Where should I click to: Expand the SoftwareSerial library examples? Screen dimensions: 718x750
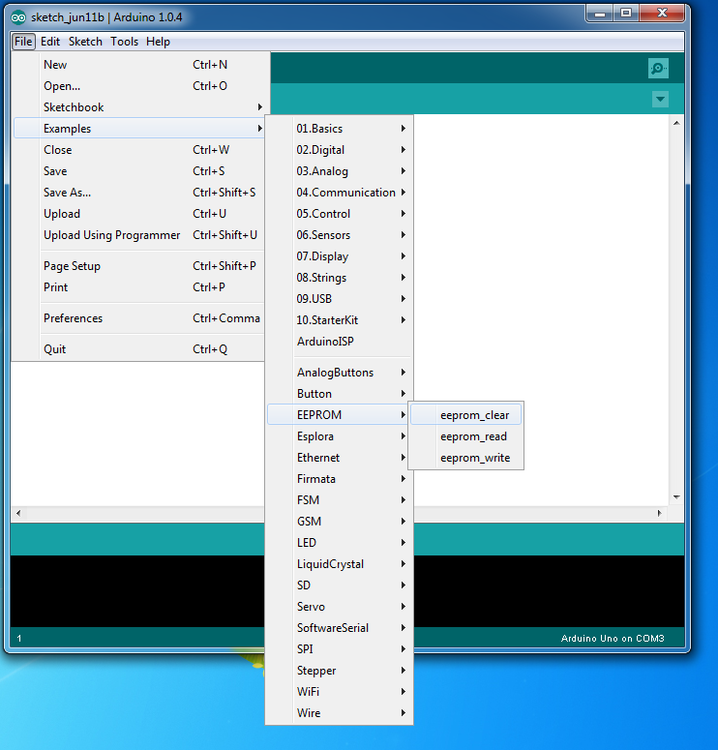click(339, 628)
